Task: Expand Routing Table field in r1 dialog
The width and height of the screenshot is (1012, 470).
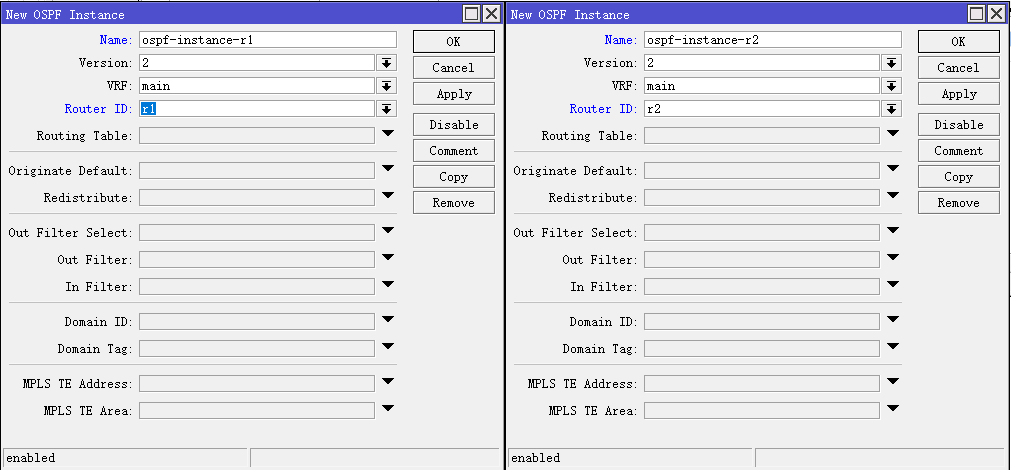Action: pyautogui.click(x=388, y=134)
